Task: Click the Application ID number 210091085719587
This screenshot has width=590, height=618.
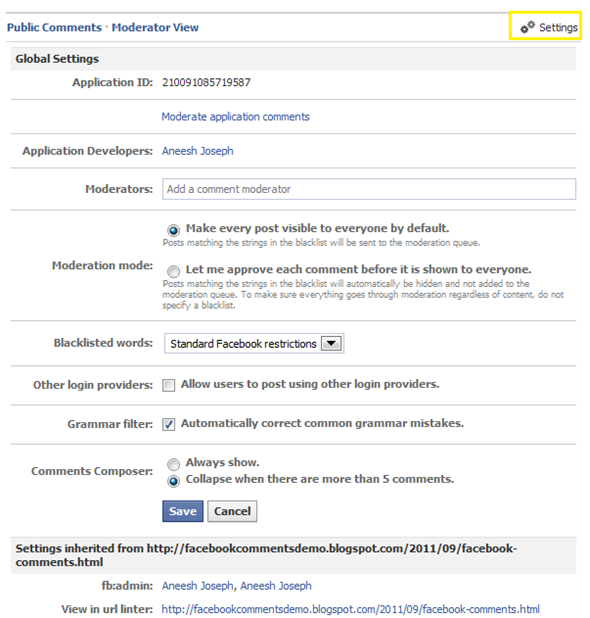Action: click(x=206, y=82)
